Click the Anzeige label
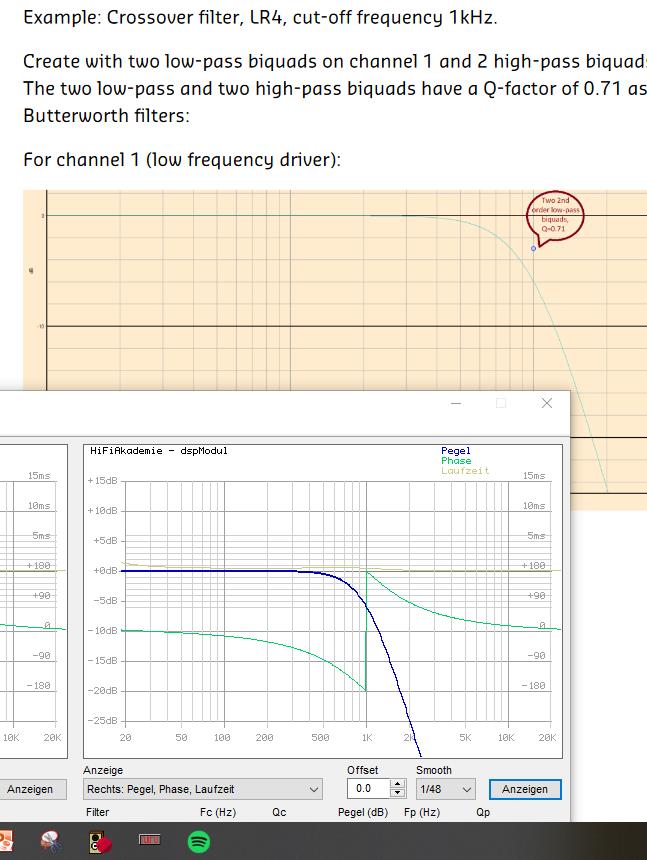The width and height of the screenshot is (647, 860). pyautogui.click(x=103, y=770)
